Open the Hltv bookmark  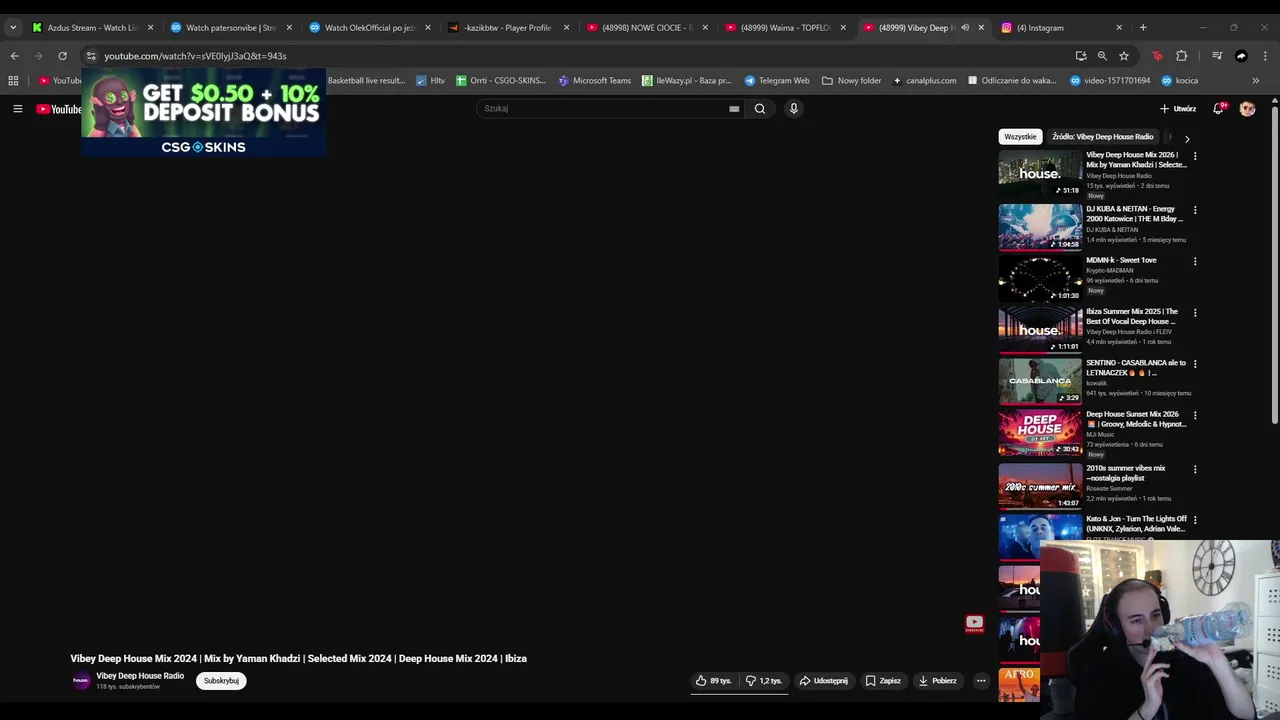tap(430, 80)
